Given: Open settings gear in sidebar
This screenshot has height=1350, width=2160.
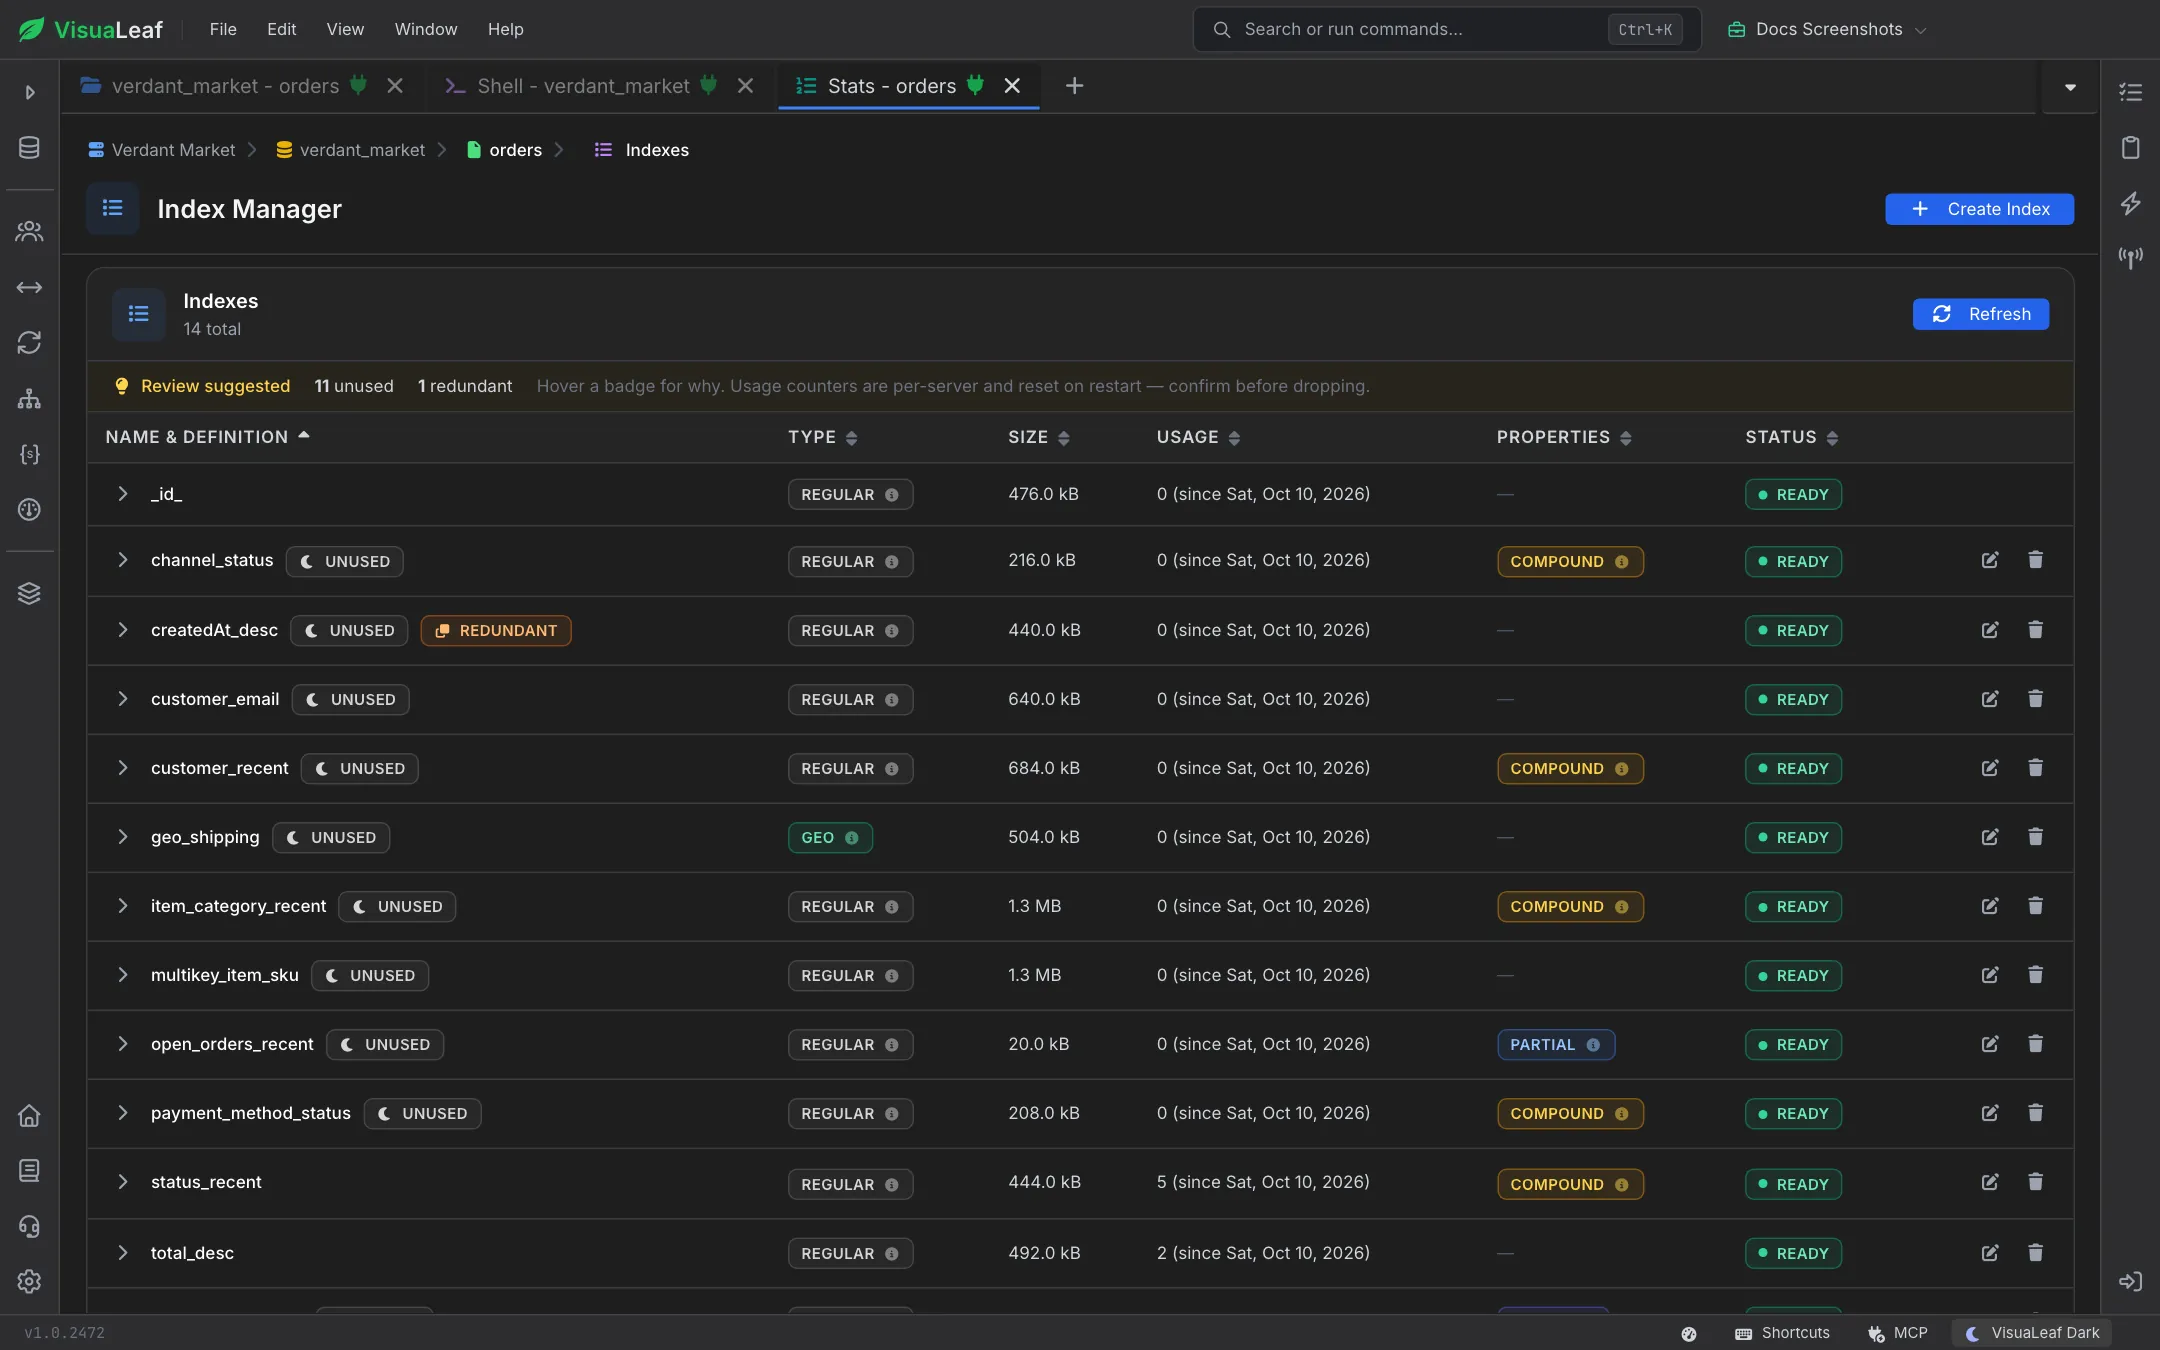Looking at the screenshot, I should click(29, 1282).
